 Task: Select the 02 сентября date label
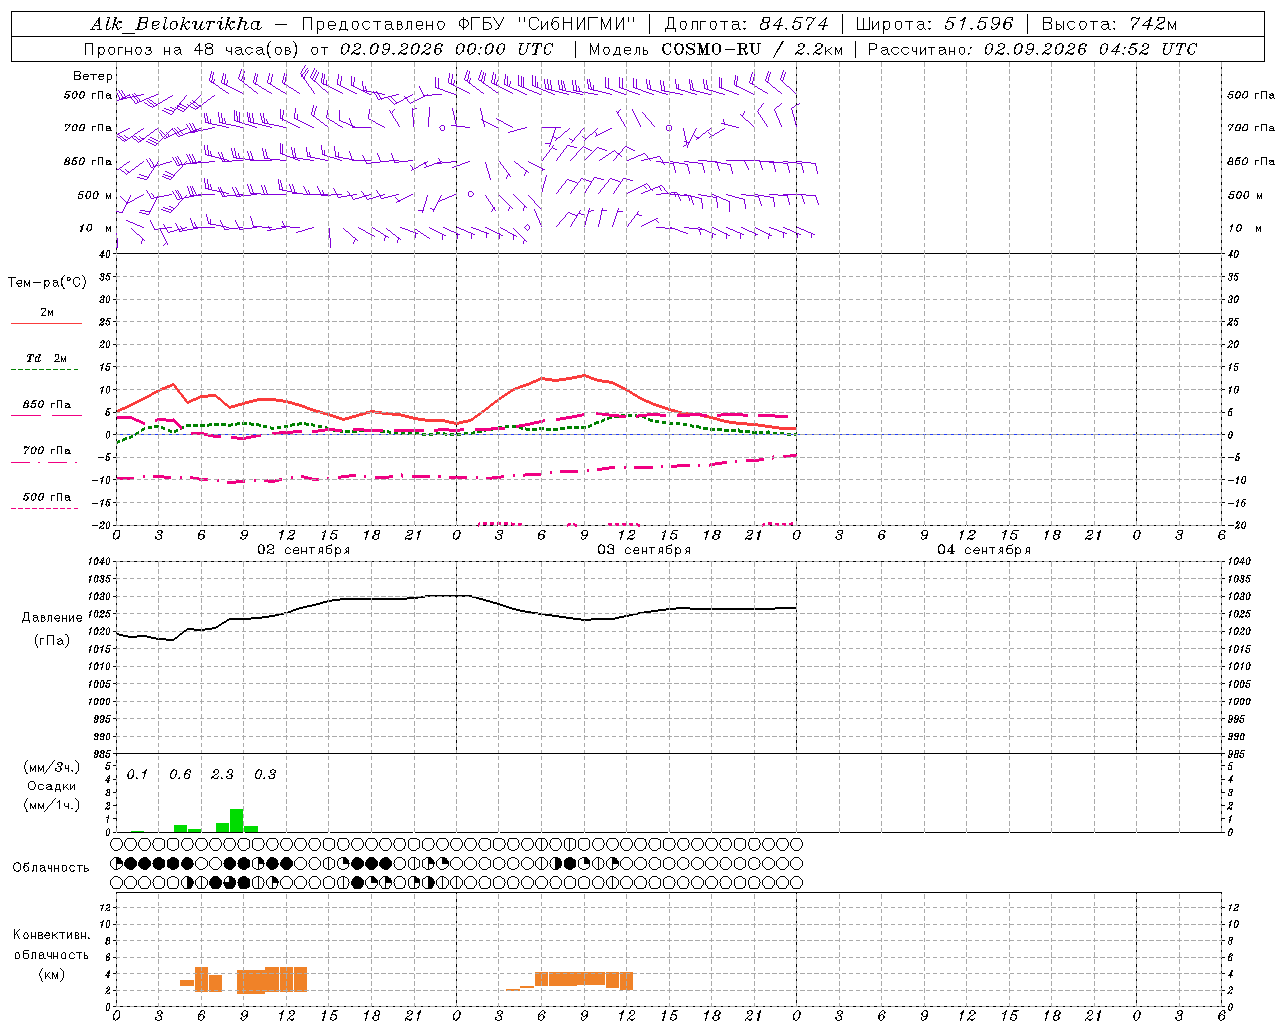coord(304,550)
